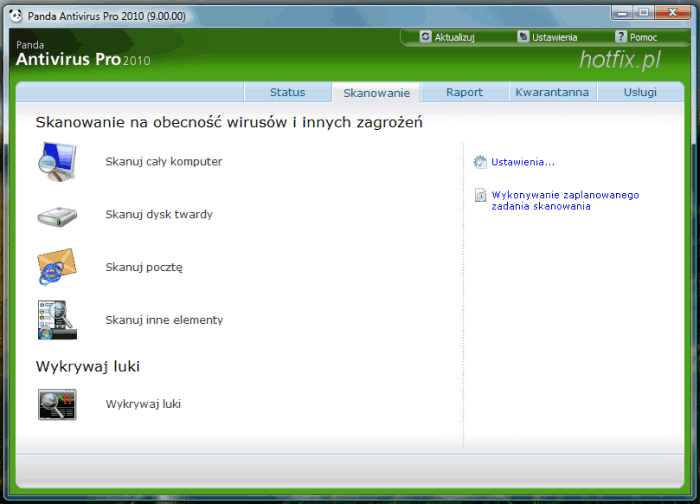
Task: Minimize the Panda Antivirus window
Action: [x=617, y=13]
